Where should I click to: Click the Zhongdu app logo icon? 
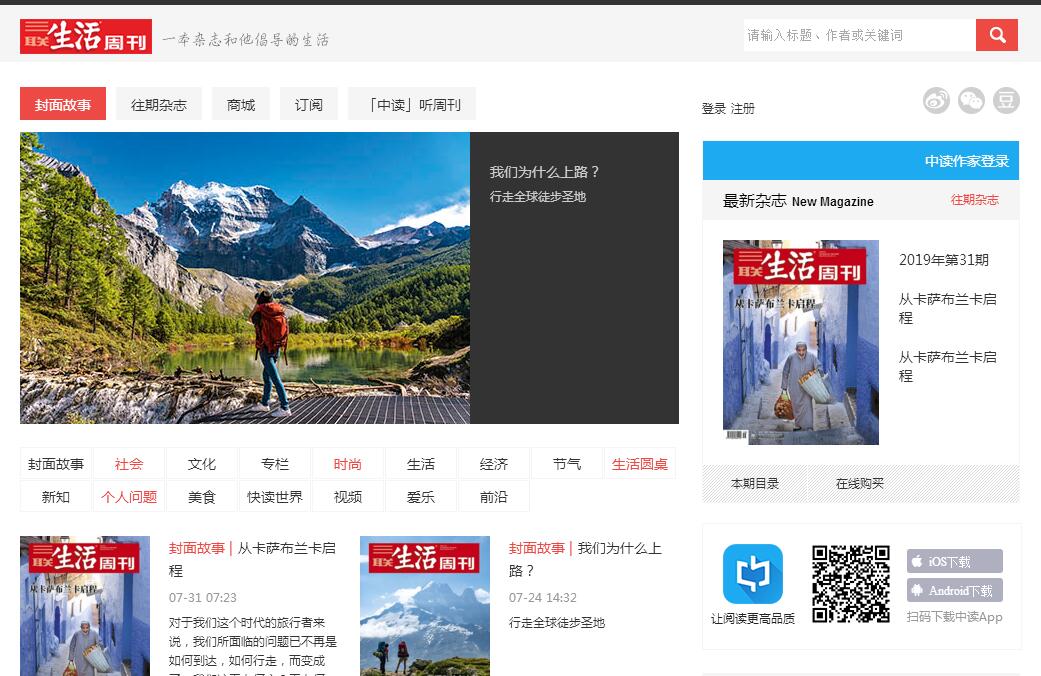pyautogui.click(x=752, y=574)
